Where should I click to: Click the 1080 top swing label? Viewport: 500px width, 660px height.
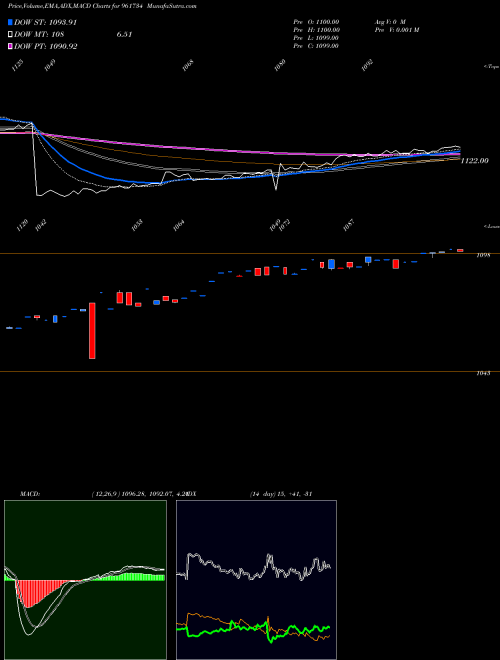point(280,66)
